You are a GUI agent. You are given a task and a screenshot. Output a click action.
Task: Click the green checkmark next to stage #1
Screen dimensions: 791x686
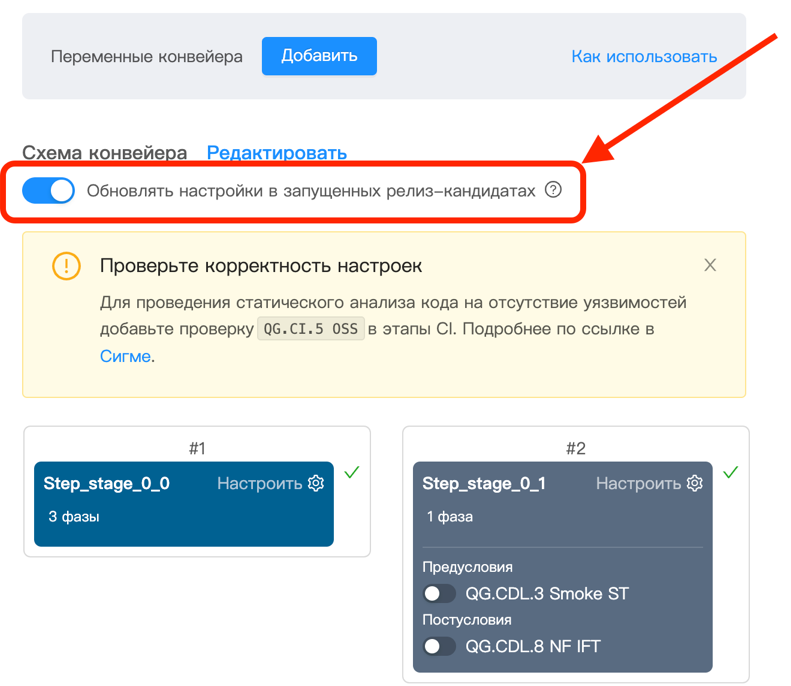point(351,472)
